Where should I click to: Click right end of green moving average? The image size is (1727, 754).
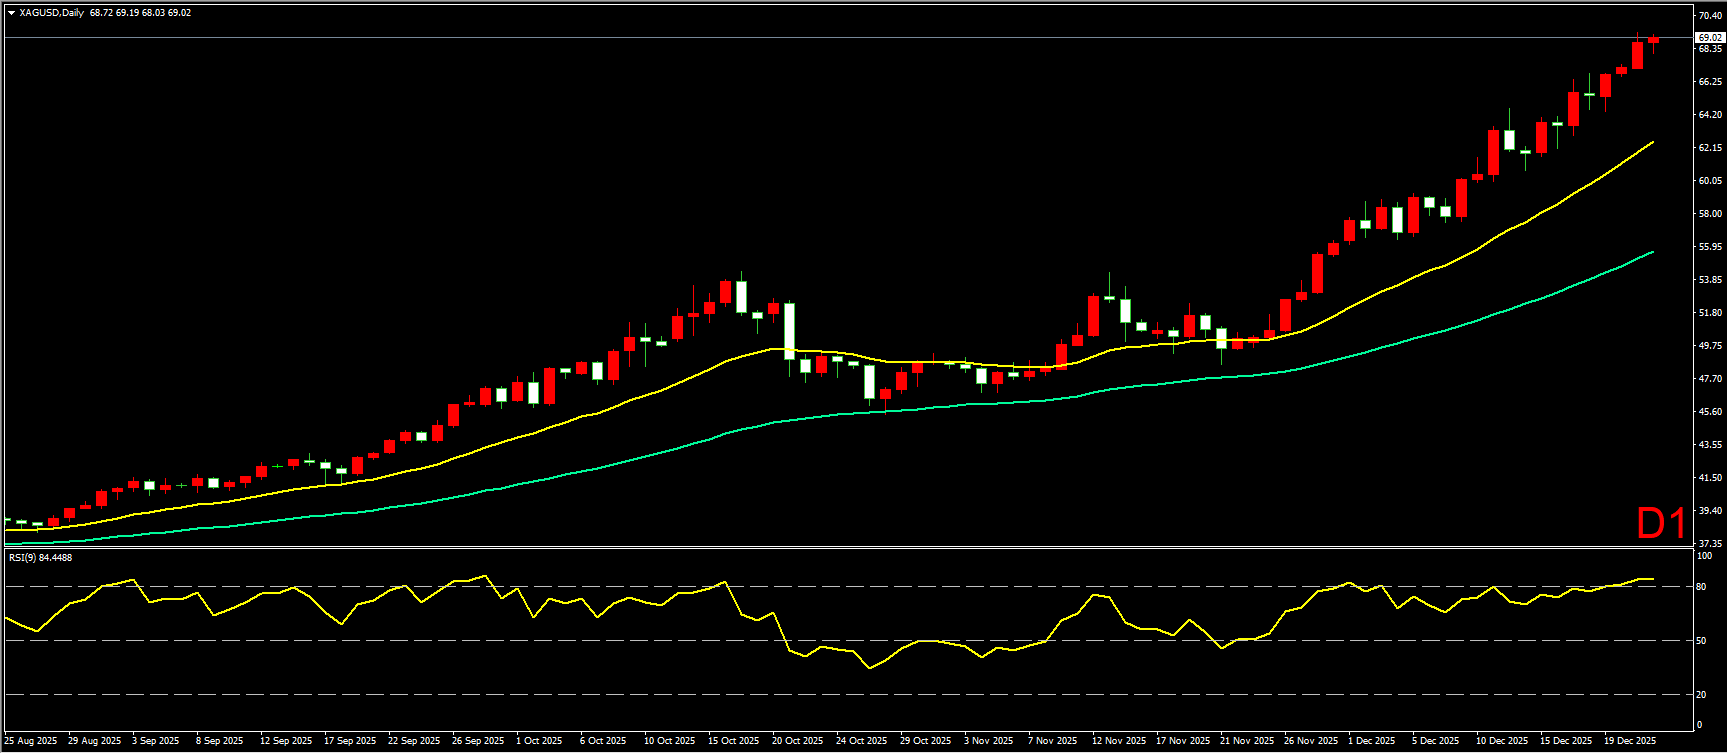pos(1652,252)
